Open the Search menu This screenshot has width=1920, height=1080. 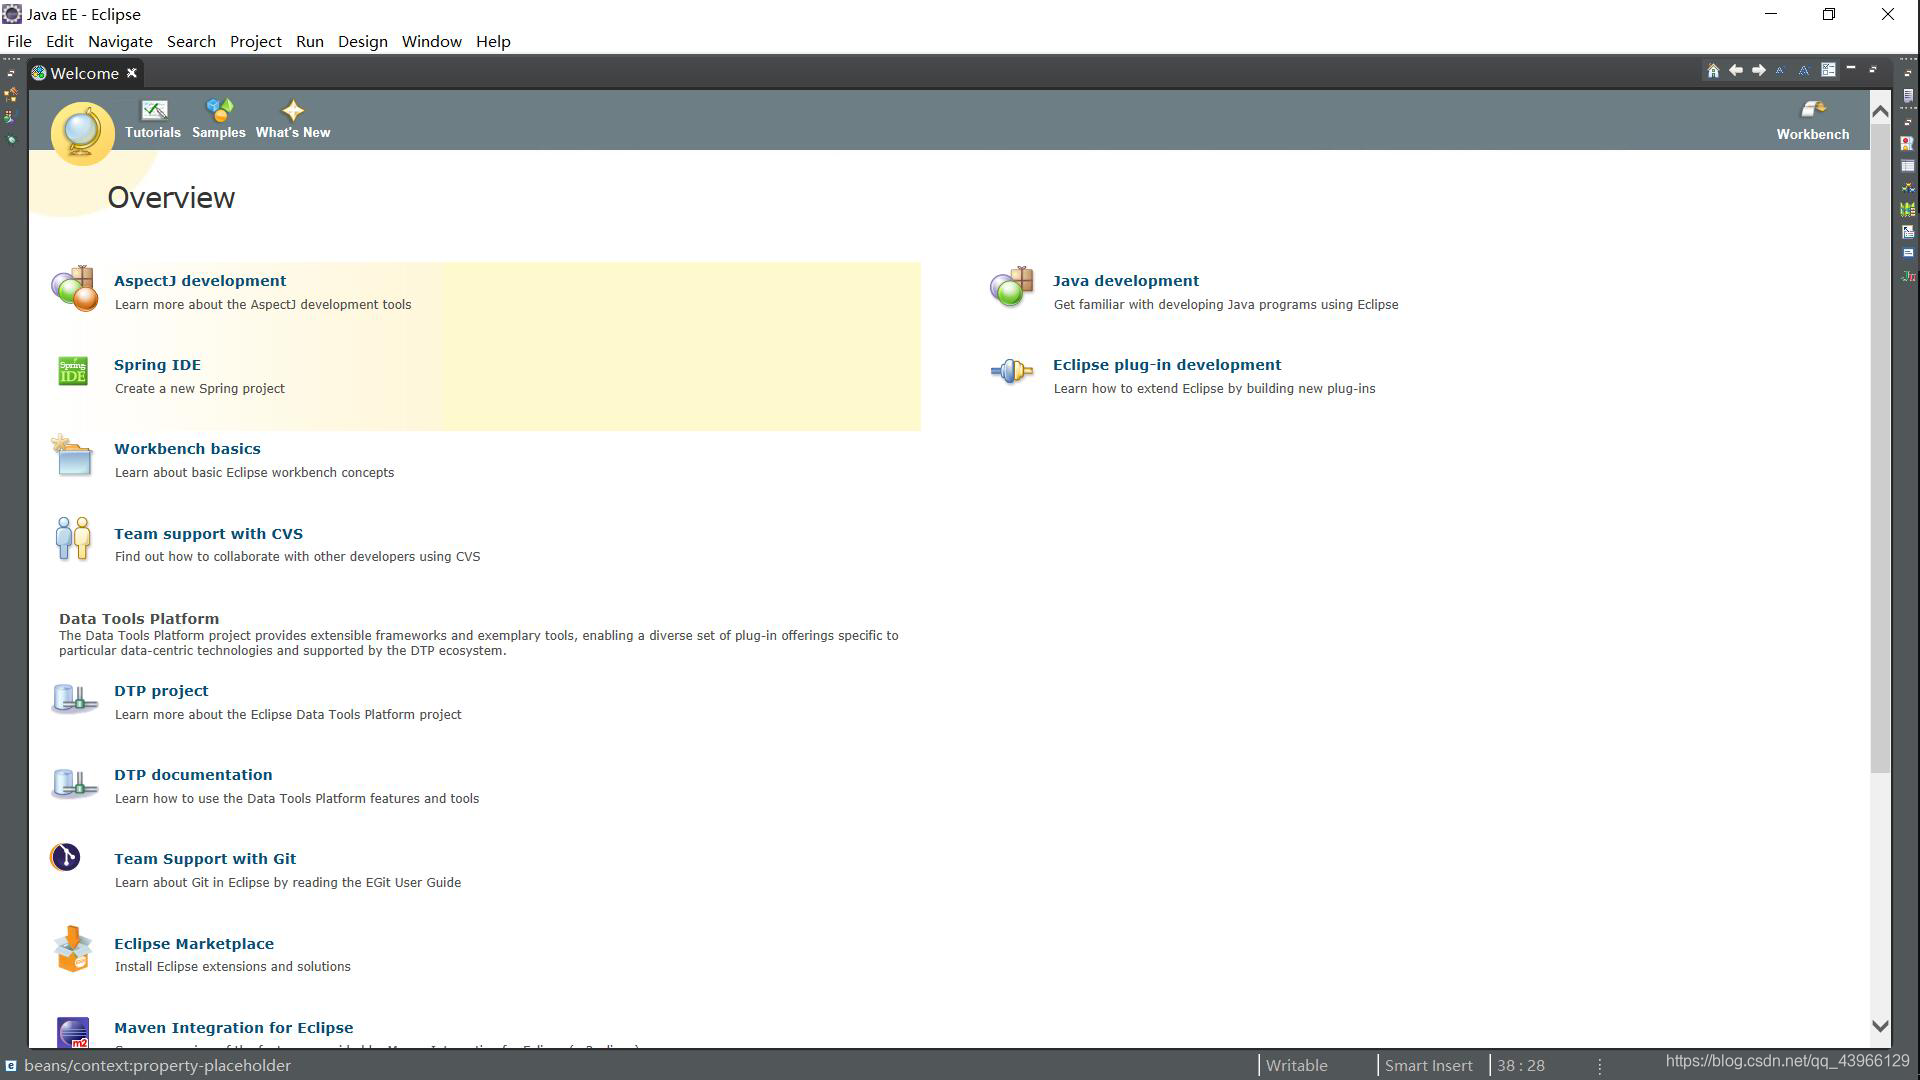191,41
